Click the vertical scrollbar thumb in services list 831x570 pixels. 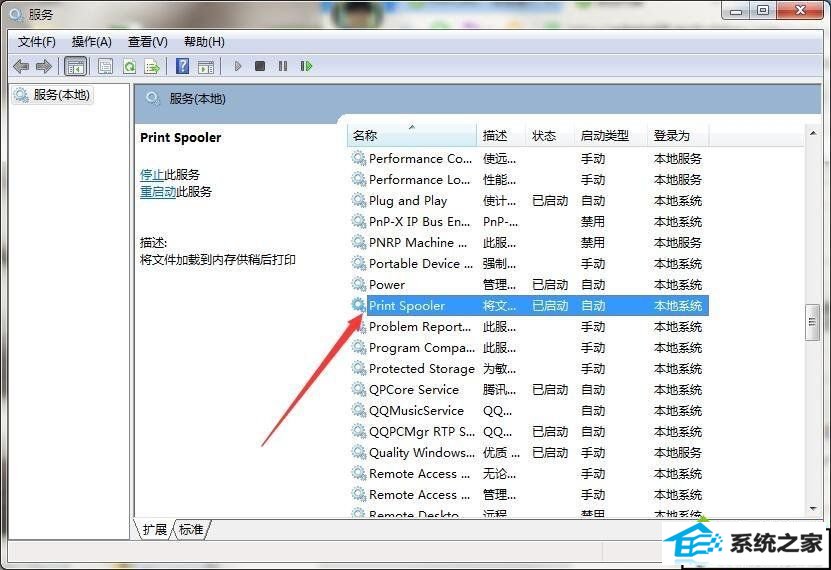pyautogui.click(x=813, y=320)
